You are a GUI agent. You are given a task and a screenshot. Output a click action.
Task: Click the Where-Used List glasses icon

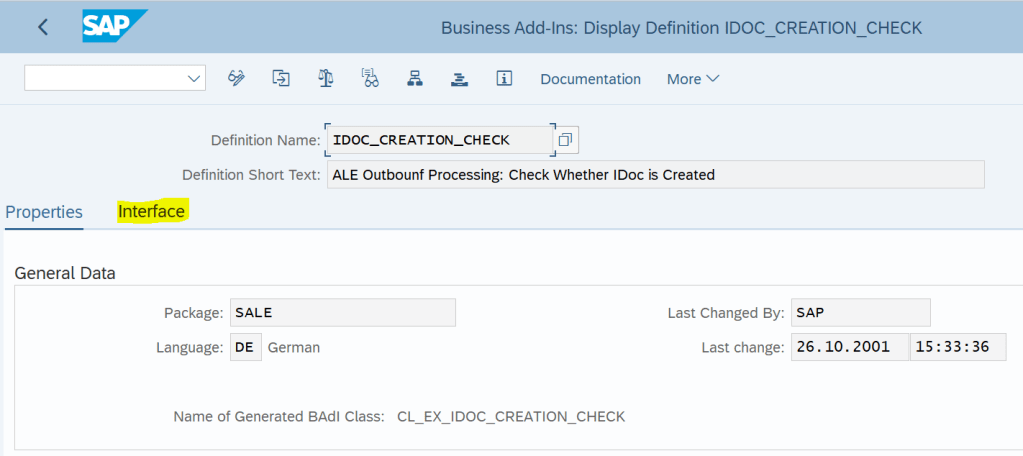370,78
